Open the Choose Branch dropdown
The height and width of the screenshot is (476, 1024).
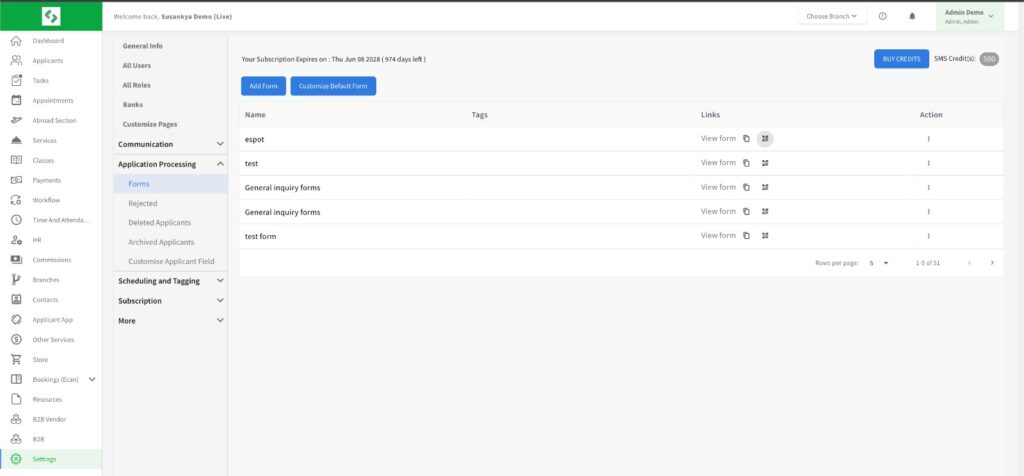832,16
